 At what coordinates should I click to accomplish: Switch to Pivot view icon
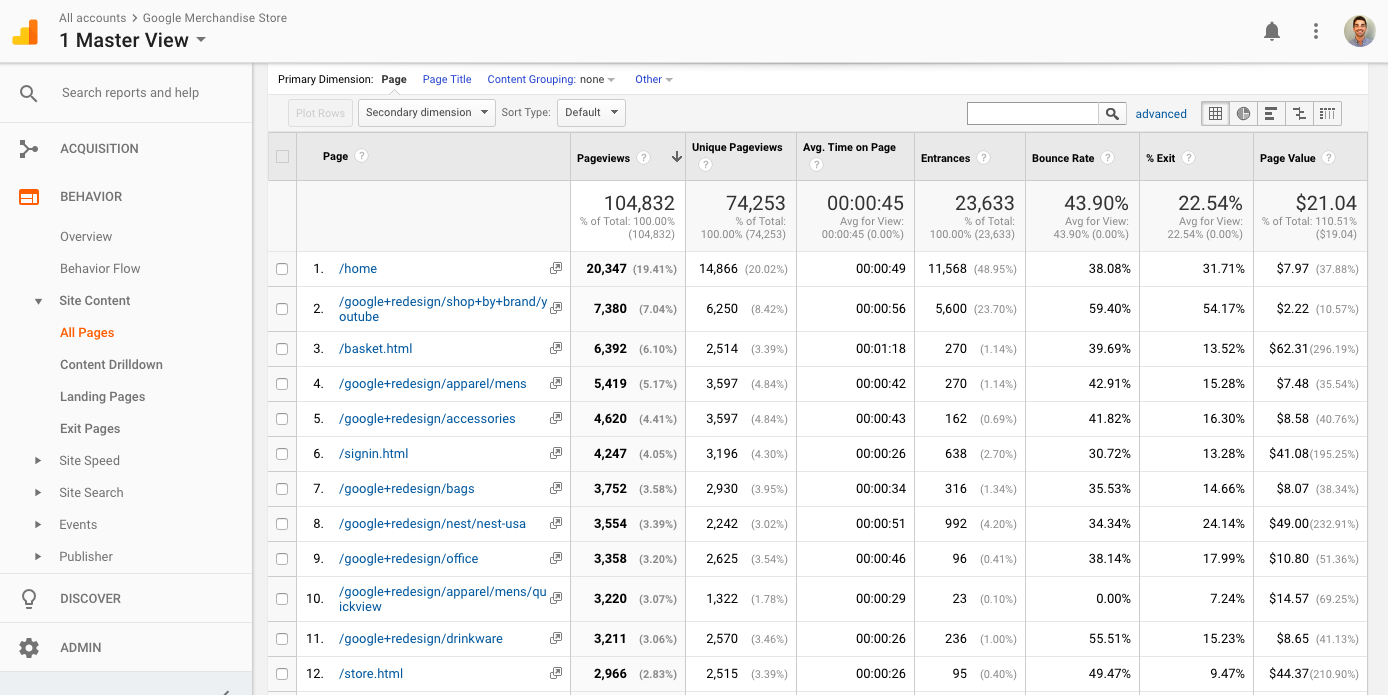point(1327,114)
